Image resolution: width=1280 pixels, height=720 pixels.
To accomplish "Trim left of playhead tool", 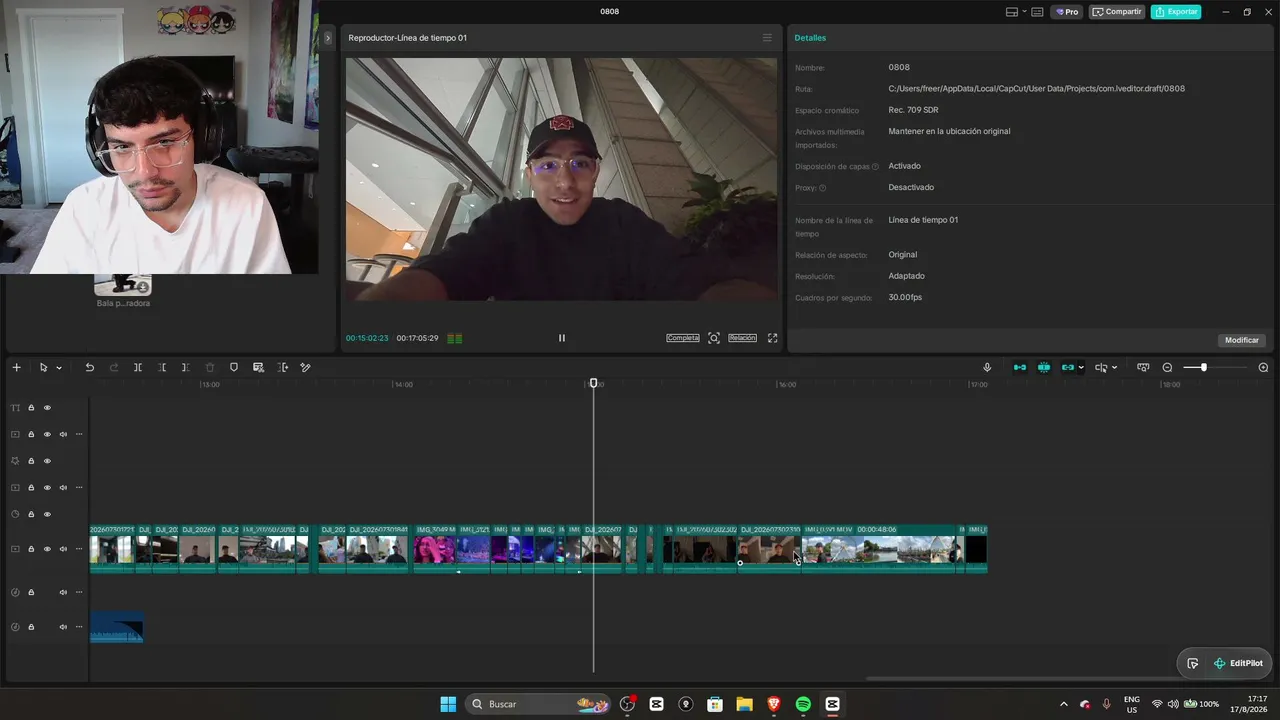I will (162, 367).
